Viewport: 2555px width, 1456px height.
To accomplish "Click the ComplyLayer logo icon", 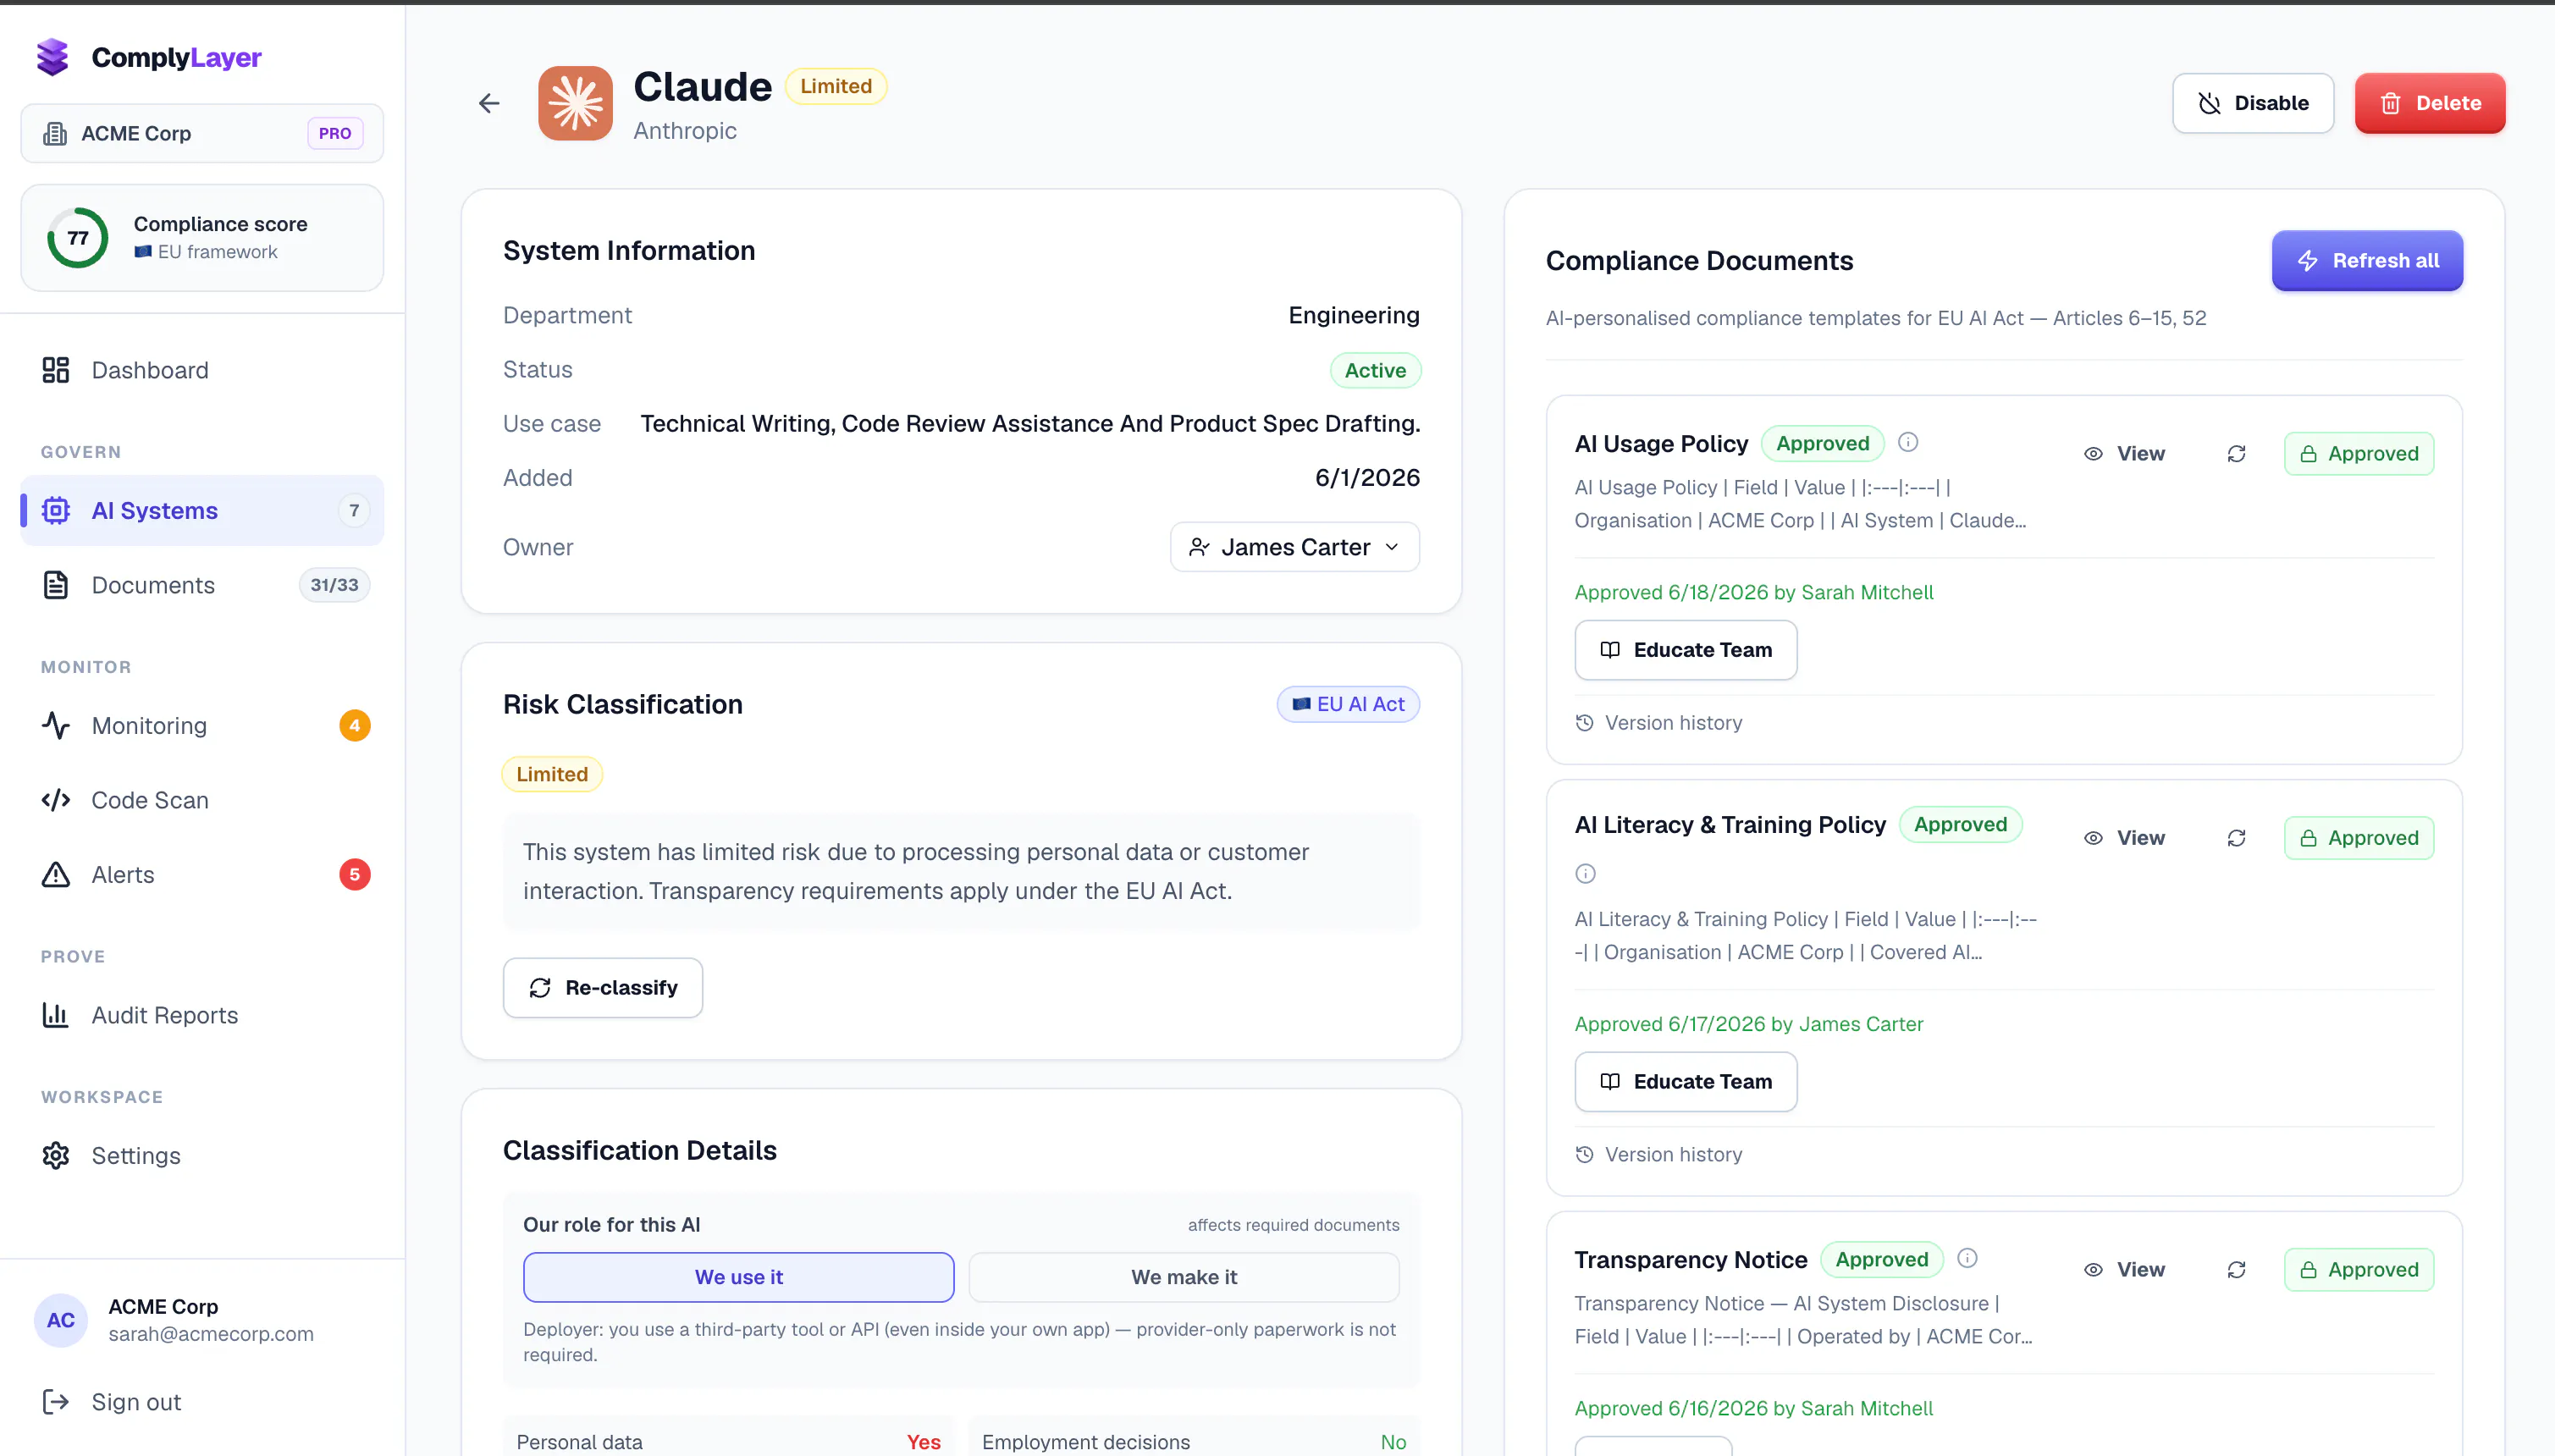I will (x=52, y=57).
